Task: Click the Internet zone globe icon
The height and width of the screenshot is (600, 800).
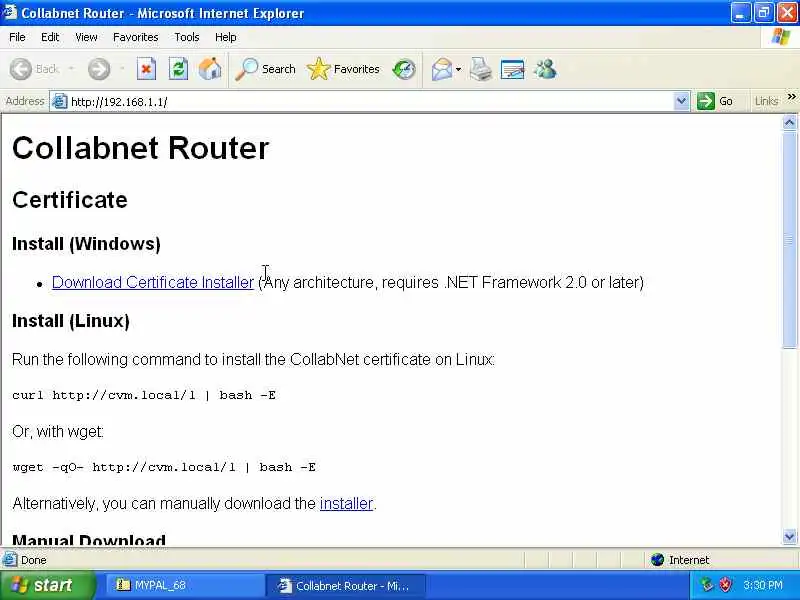Action: [x=657, y=560]
